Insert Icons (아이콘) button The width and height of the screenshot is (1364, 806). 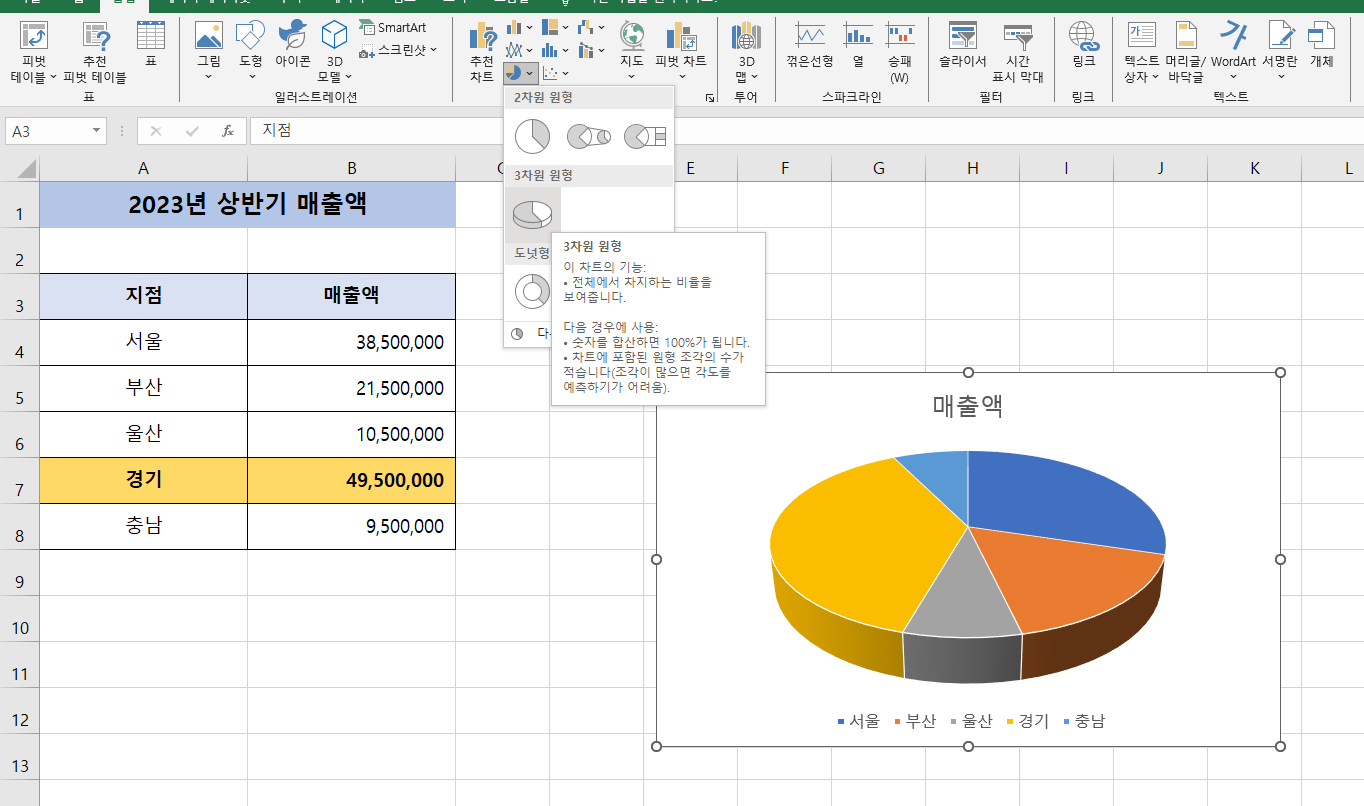click(x=293, y=44)
